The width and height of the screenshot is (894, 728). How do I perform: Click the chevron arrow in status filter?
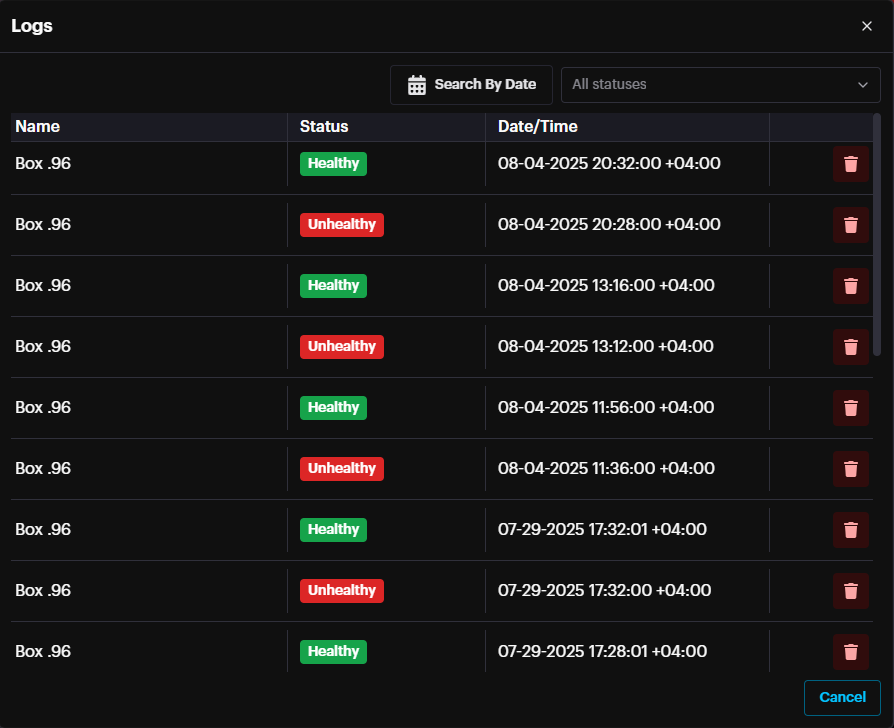tap(863, 85)
